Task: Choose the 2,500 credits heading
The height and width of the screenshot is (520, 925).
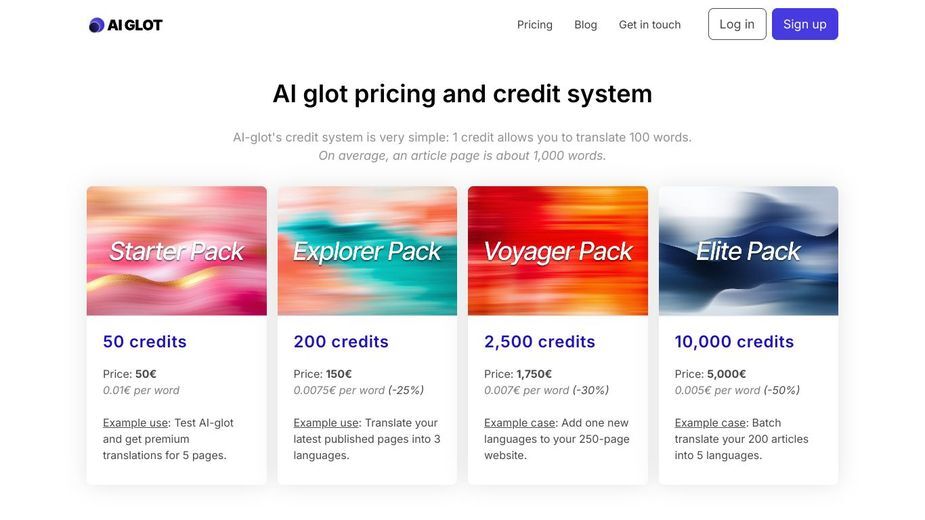Action: (x=539, y=342)
